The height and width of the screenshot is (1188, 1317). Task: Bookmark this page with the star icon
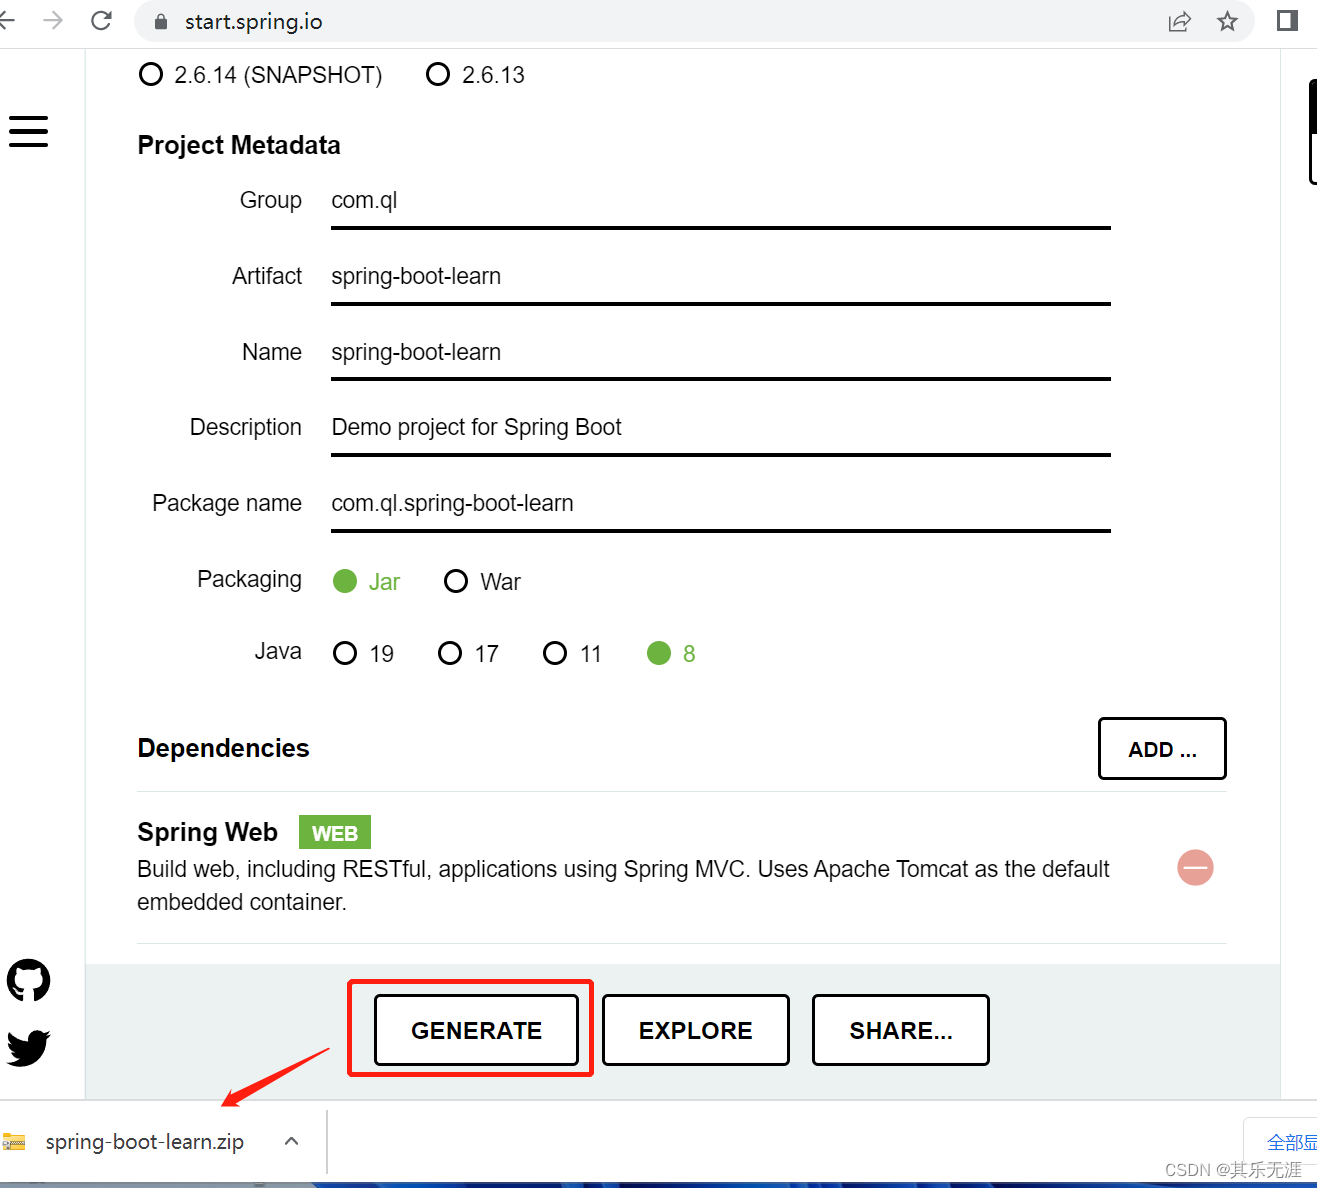click(1227, 21)
